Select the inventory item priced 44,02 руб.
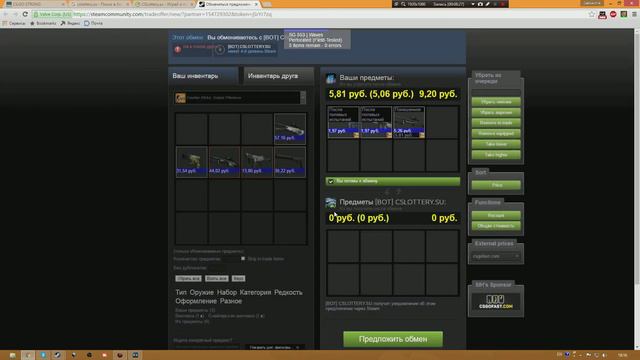The image size is (640, 360). click(224, 162)
